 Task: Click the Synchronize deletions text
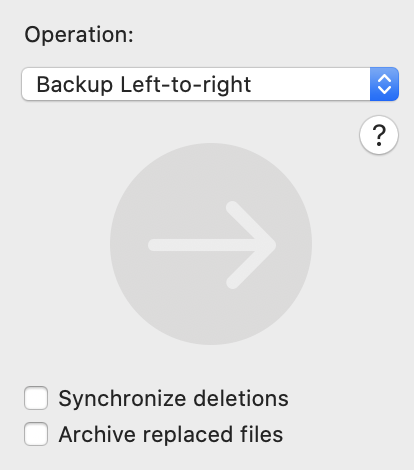[173, 398]
